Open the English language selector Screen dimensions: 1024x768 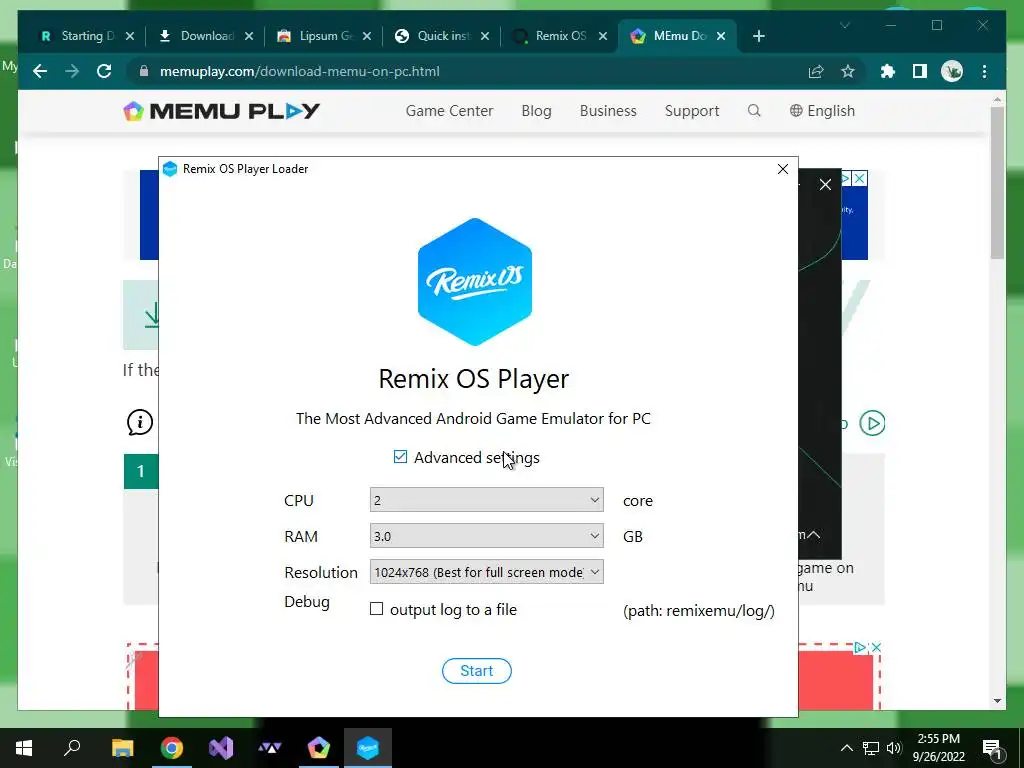tap(822, 111)
